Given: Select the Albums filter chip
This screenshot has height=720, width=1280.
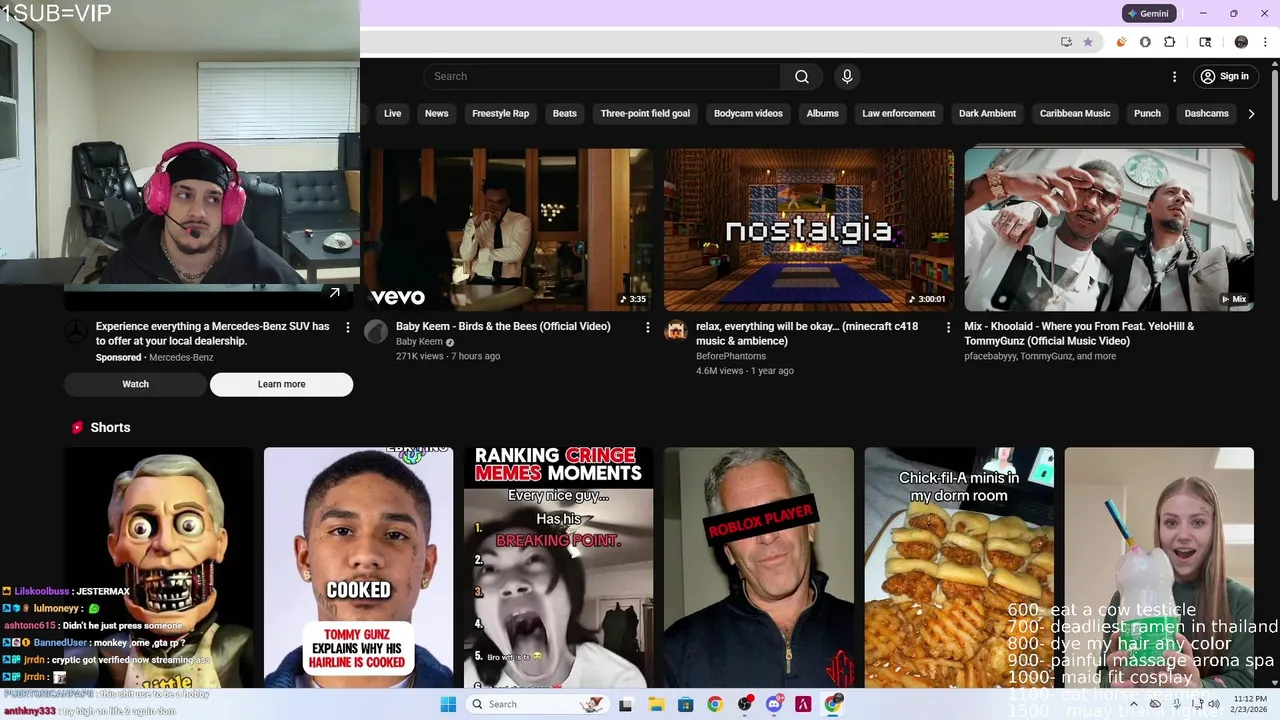Looking at the screenshot, I should (x=823, y=113).
